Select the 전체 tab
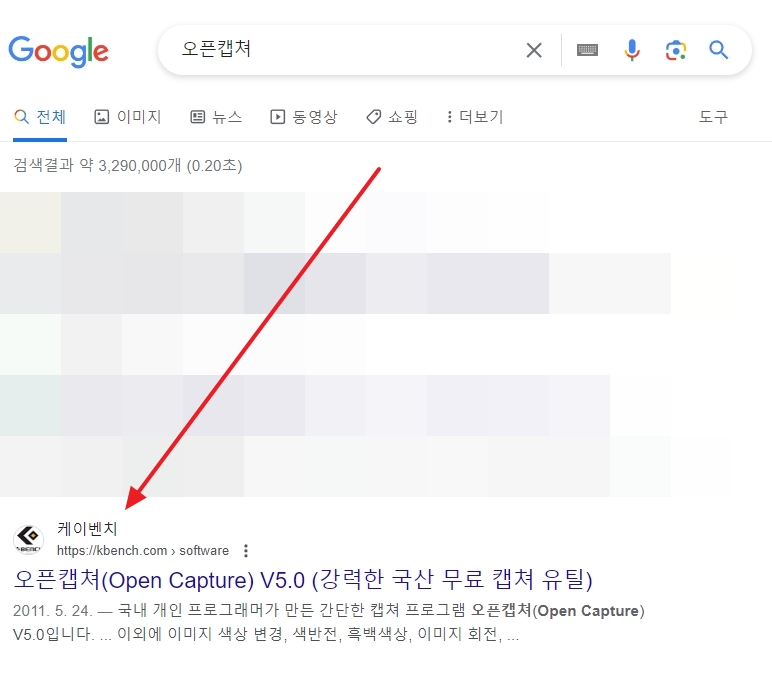The image size is (772, 679). (40, 117)
